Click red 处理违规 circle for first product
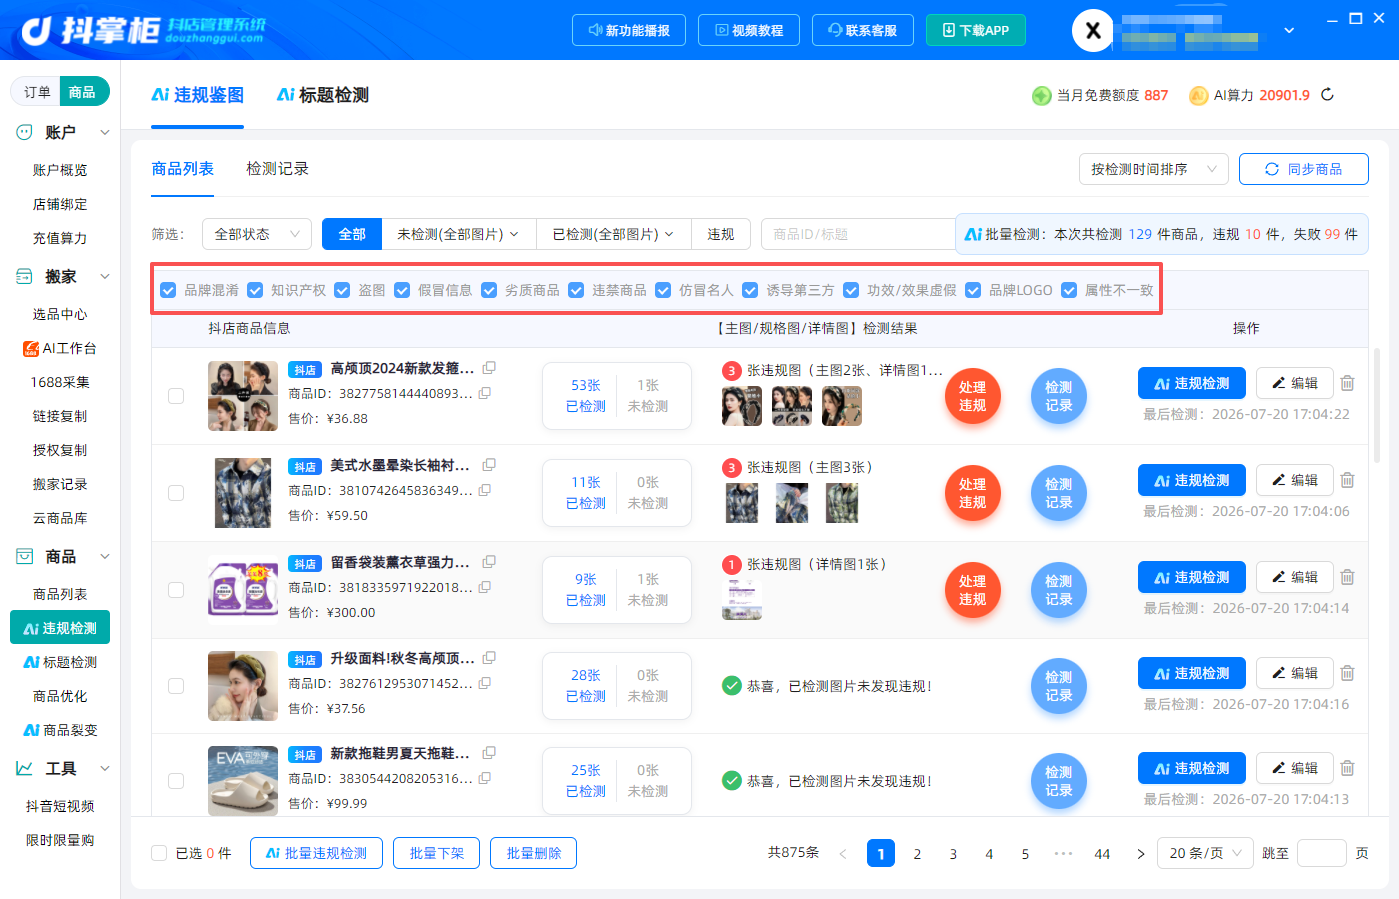 tap(972, 396)
